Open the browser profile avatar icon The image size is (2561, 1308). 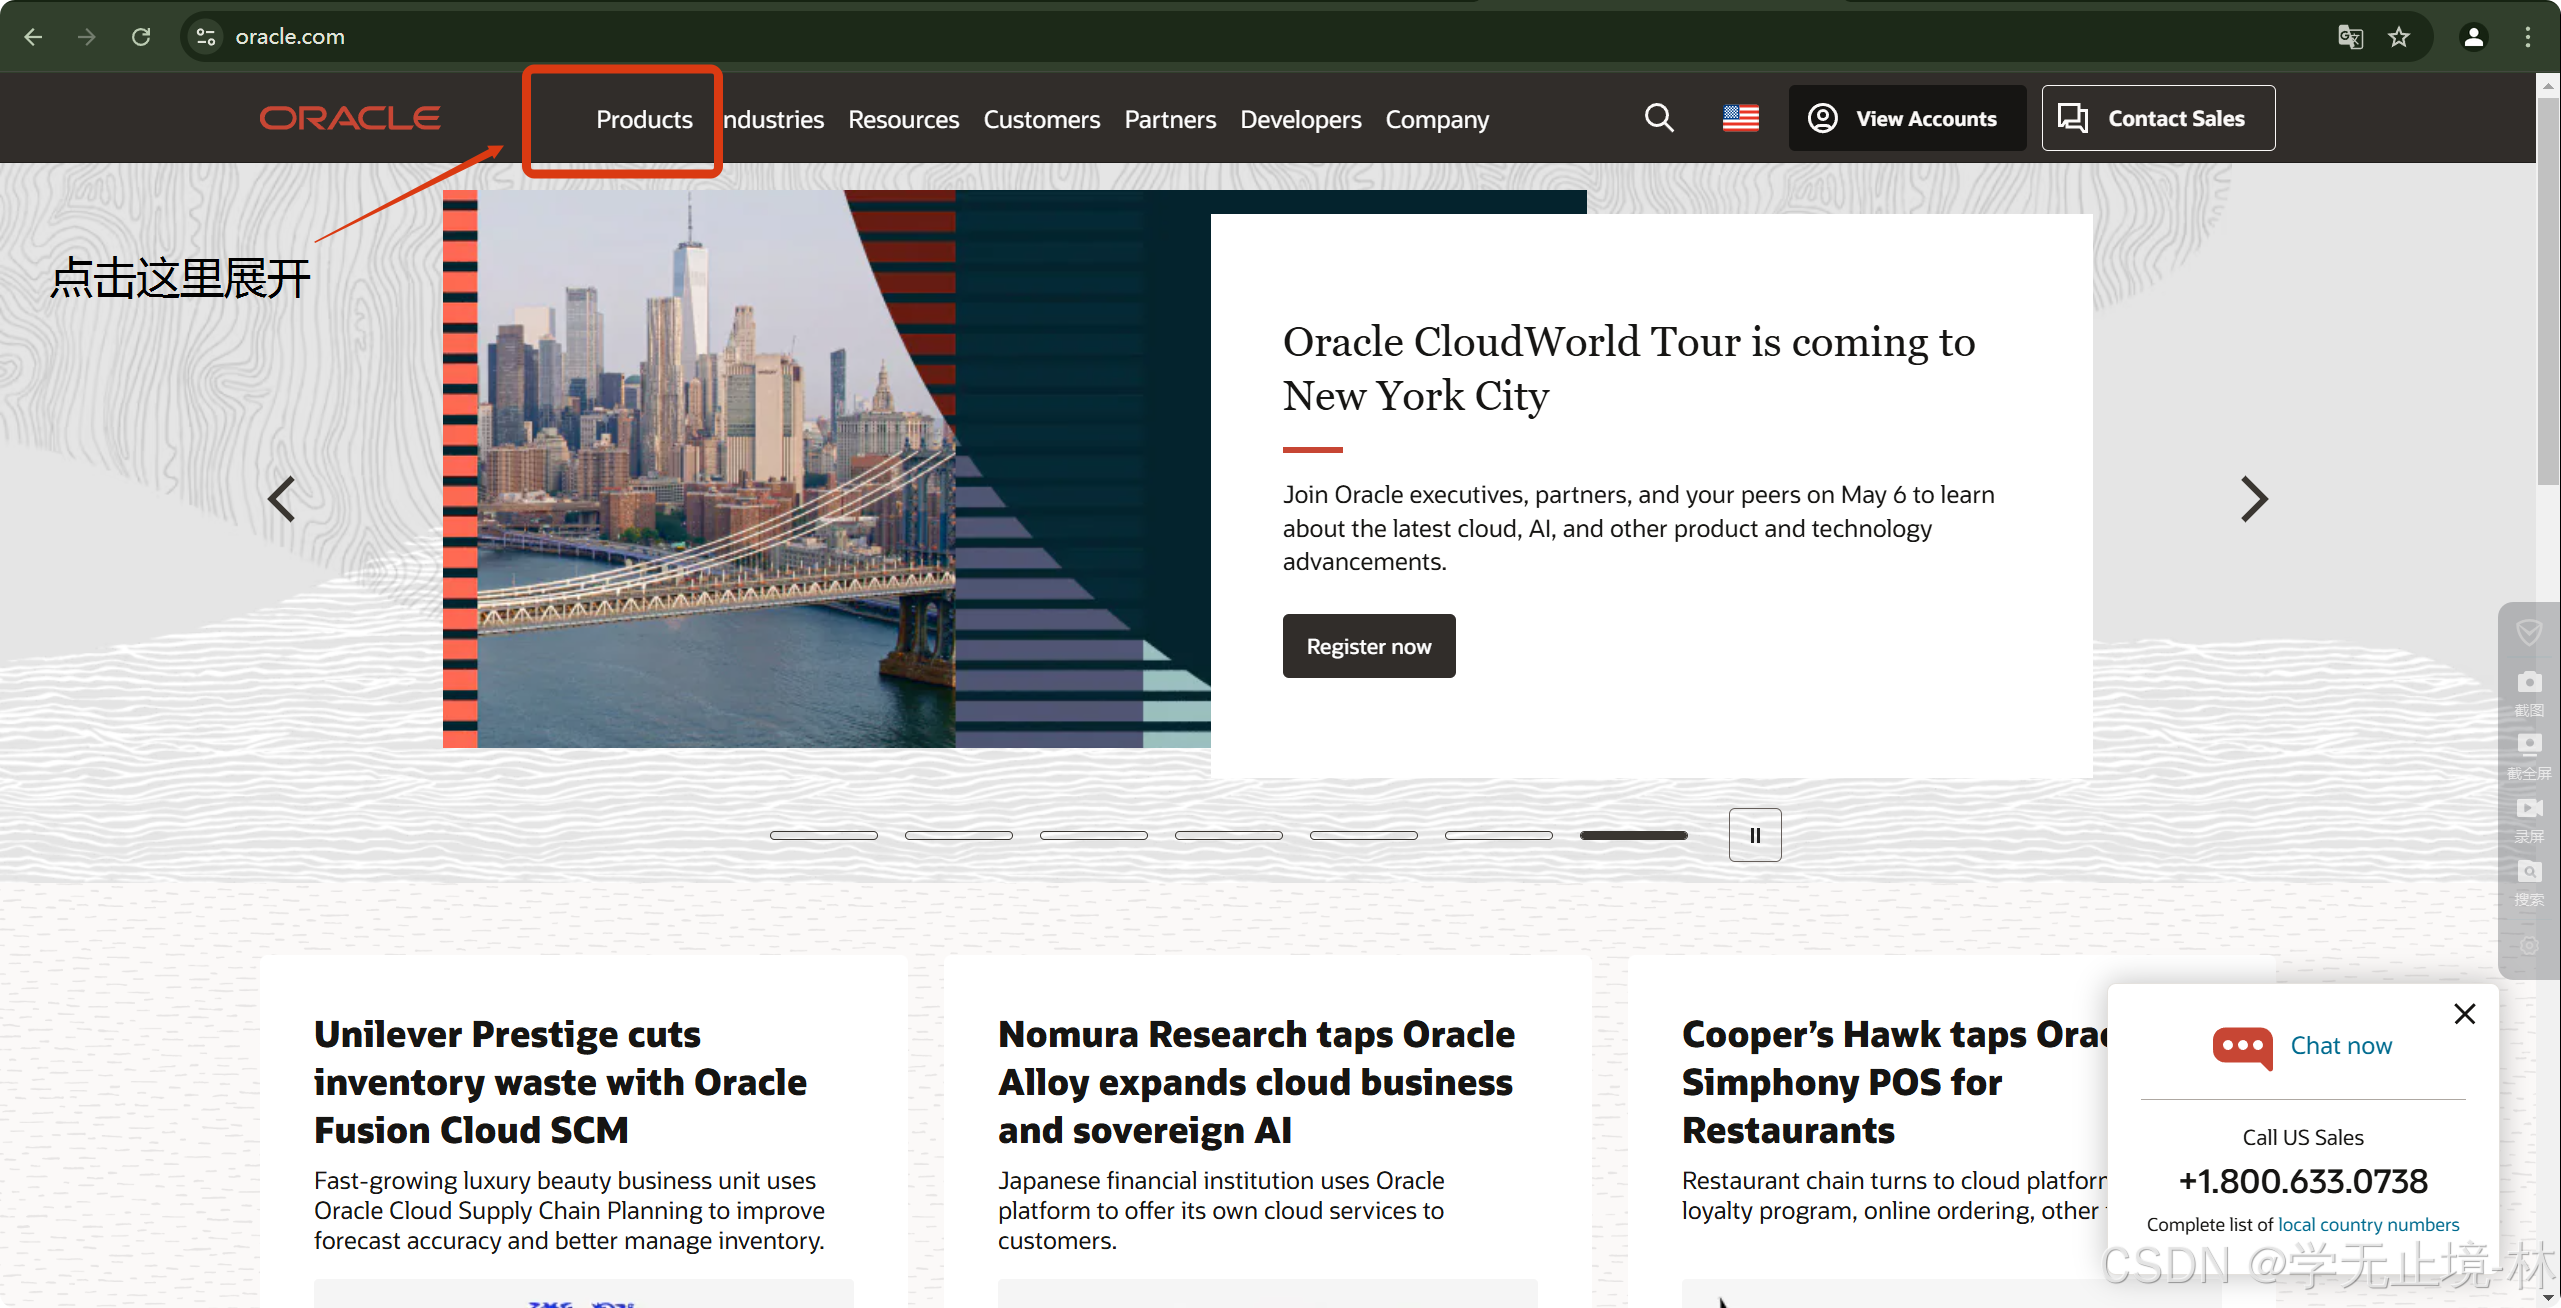click(2473, 37)
